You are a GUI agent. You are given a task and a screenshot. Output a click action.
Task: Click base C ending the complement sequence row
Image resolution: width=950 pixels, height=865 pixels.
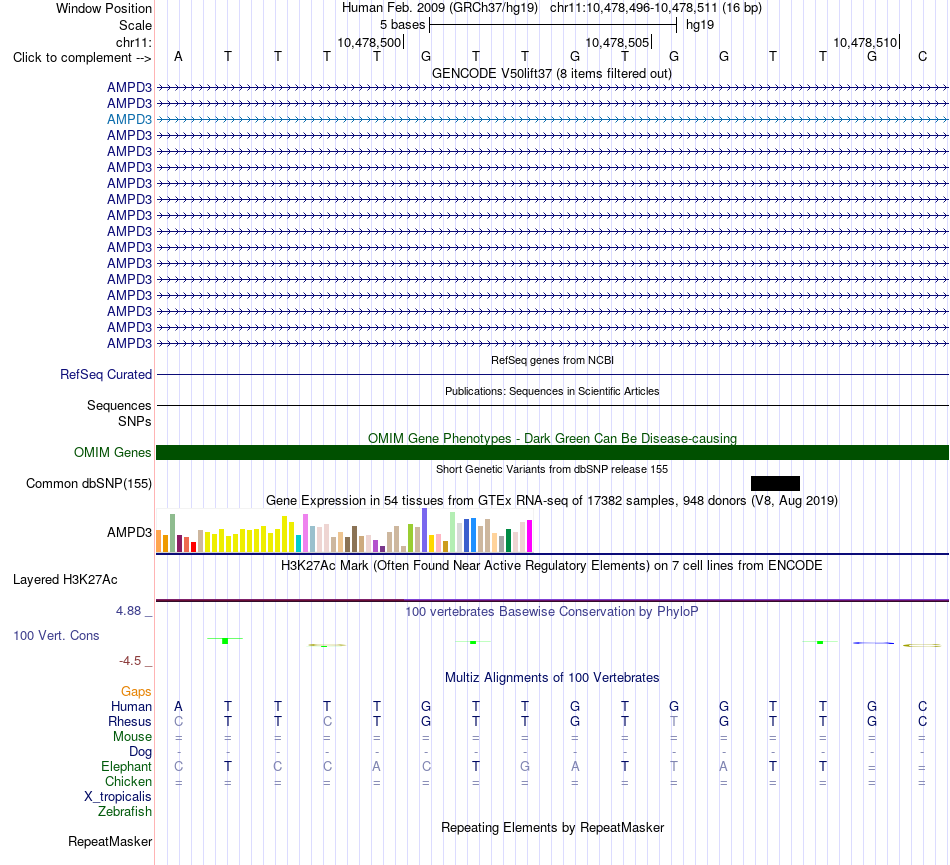922,56
